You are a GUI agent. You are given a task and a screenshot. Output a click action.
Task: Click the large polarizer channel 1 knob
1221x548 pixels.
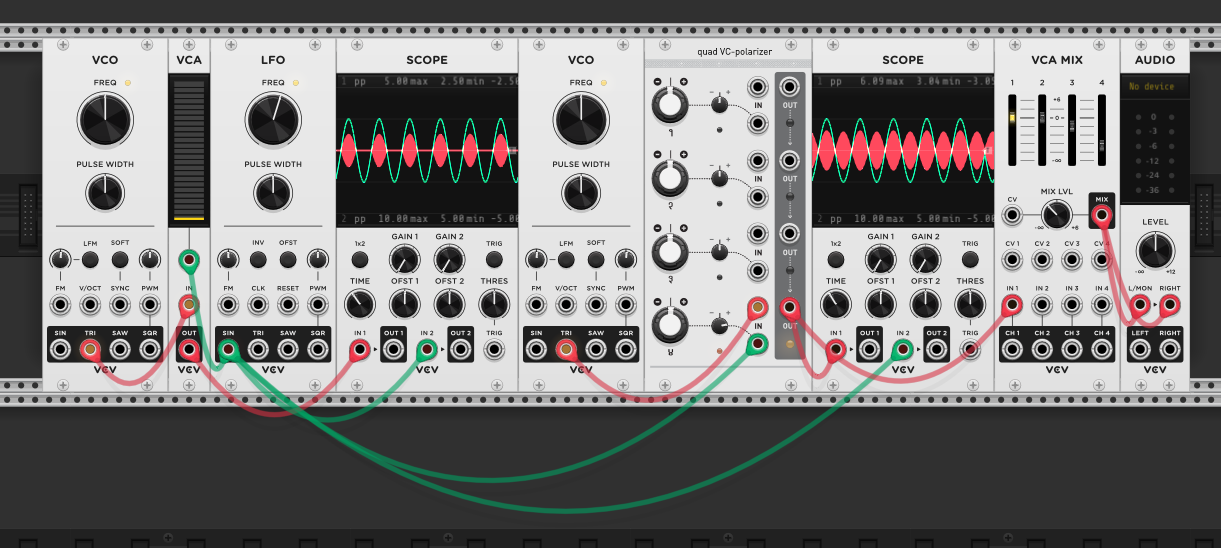[x=671, y=103]
